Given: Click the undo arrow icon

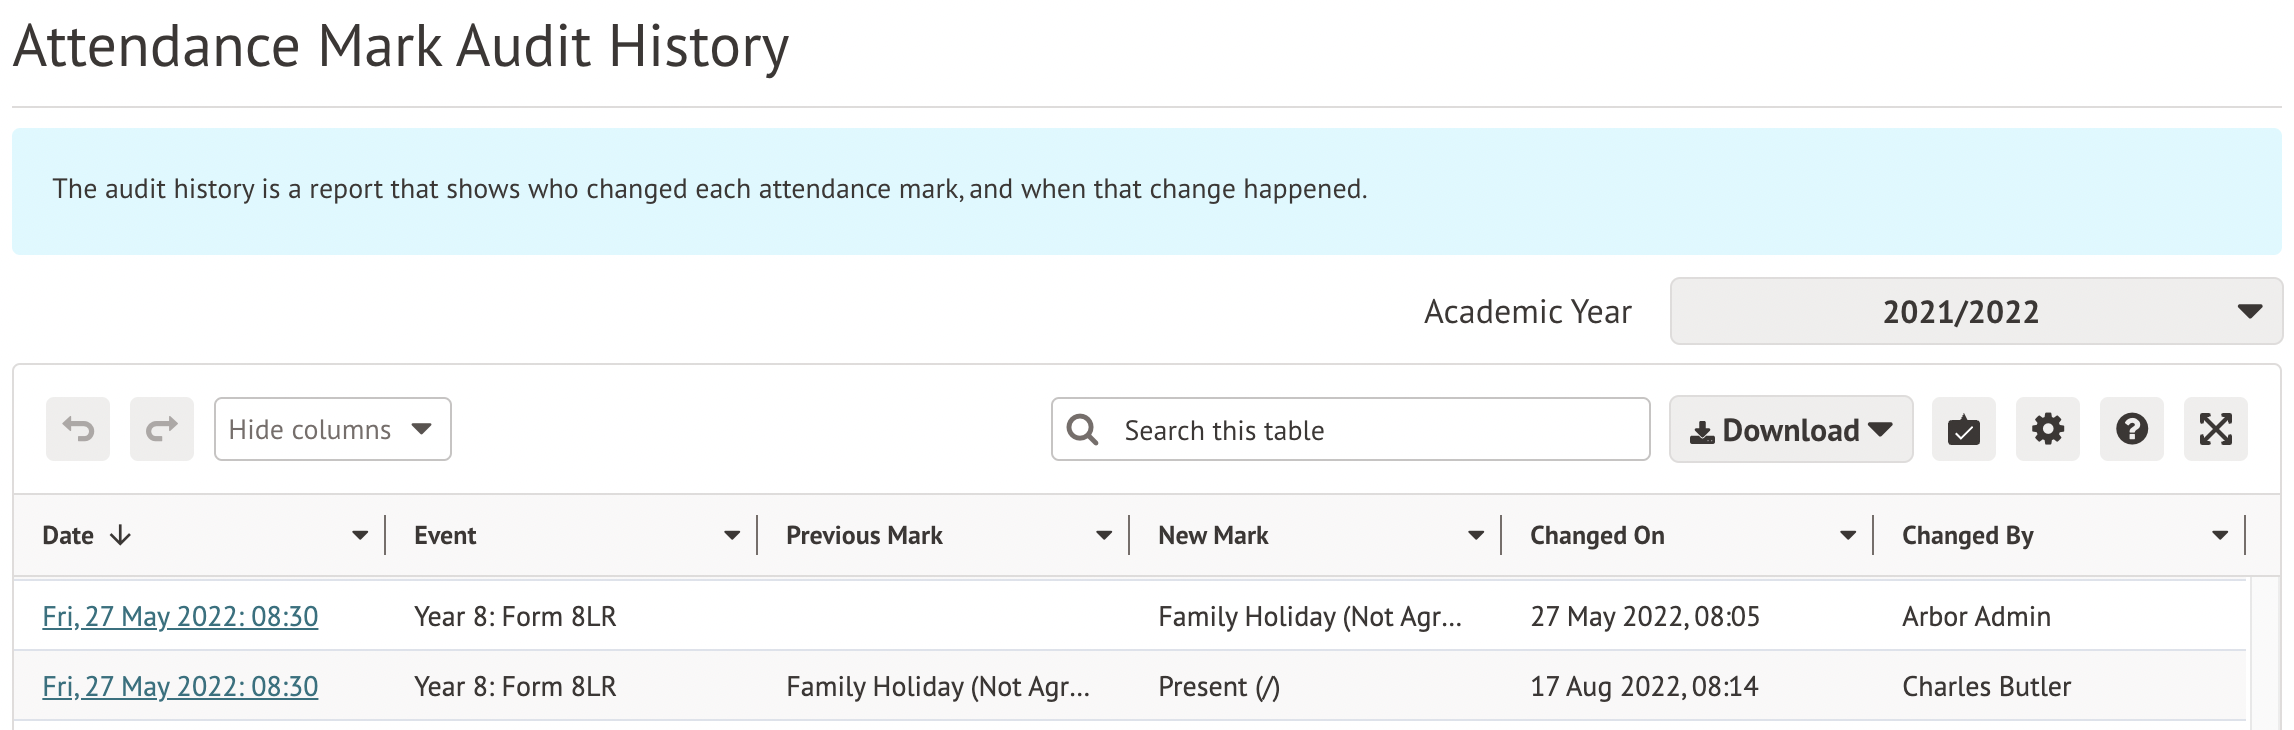Looking at the screenshot, I should 78,429.
